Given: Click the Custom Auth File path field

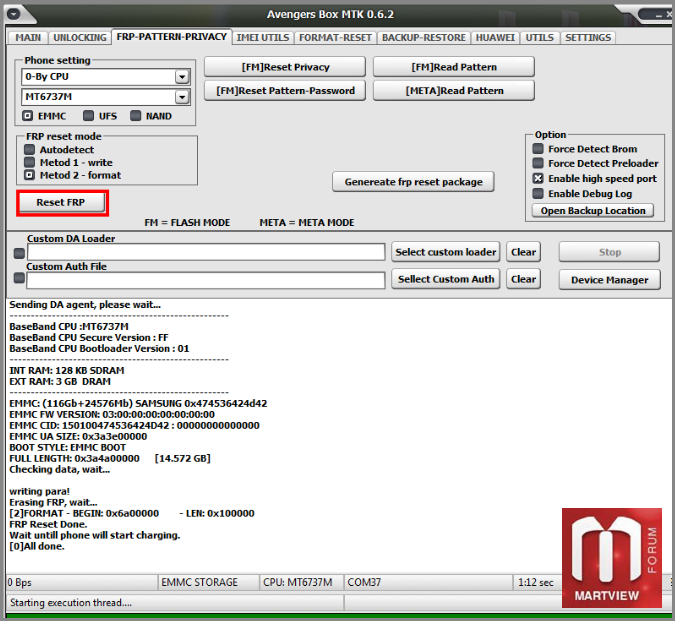Looking at the screenshot, I should [x=206, y=280].
